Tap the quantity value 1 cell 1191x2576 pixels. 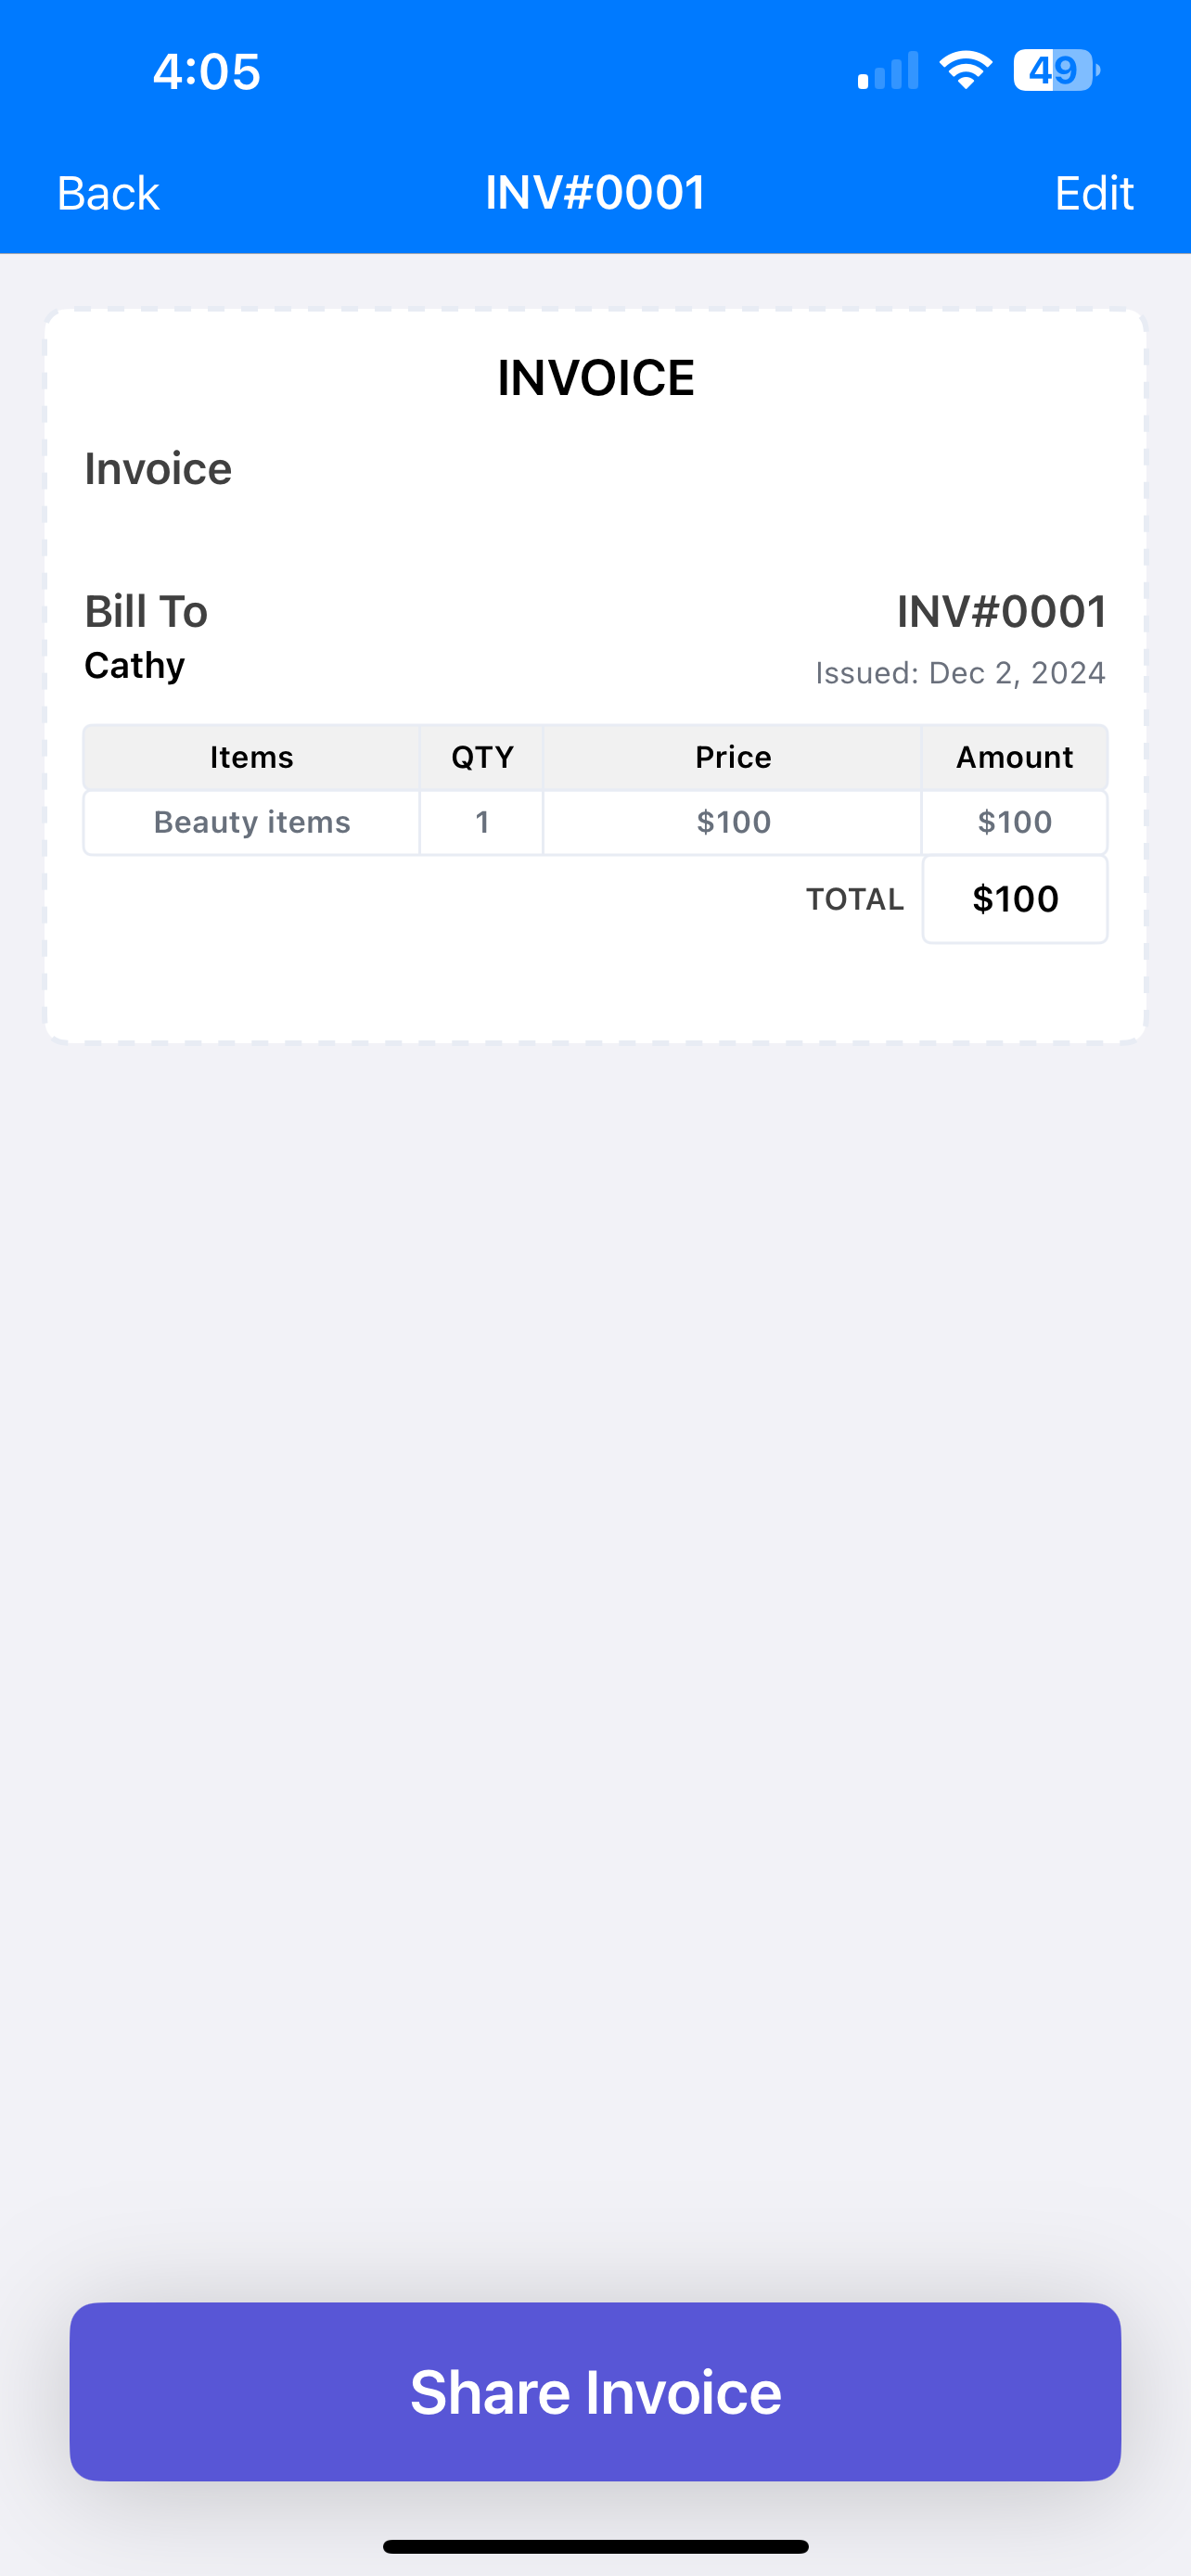click(x=482, y=822)
